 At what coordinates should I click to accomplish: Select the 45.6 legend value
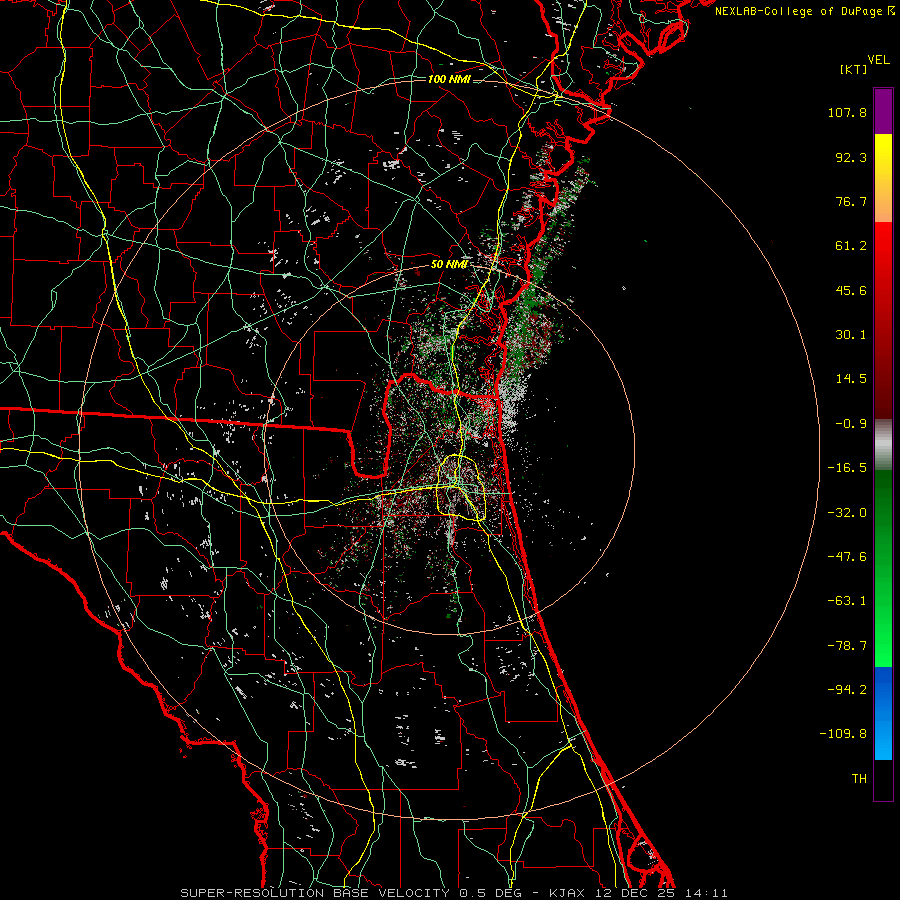pos(851,290)
